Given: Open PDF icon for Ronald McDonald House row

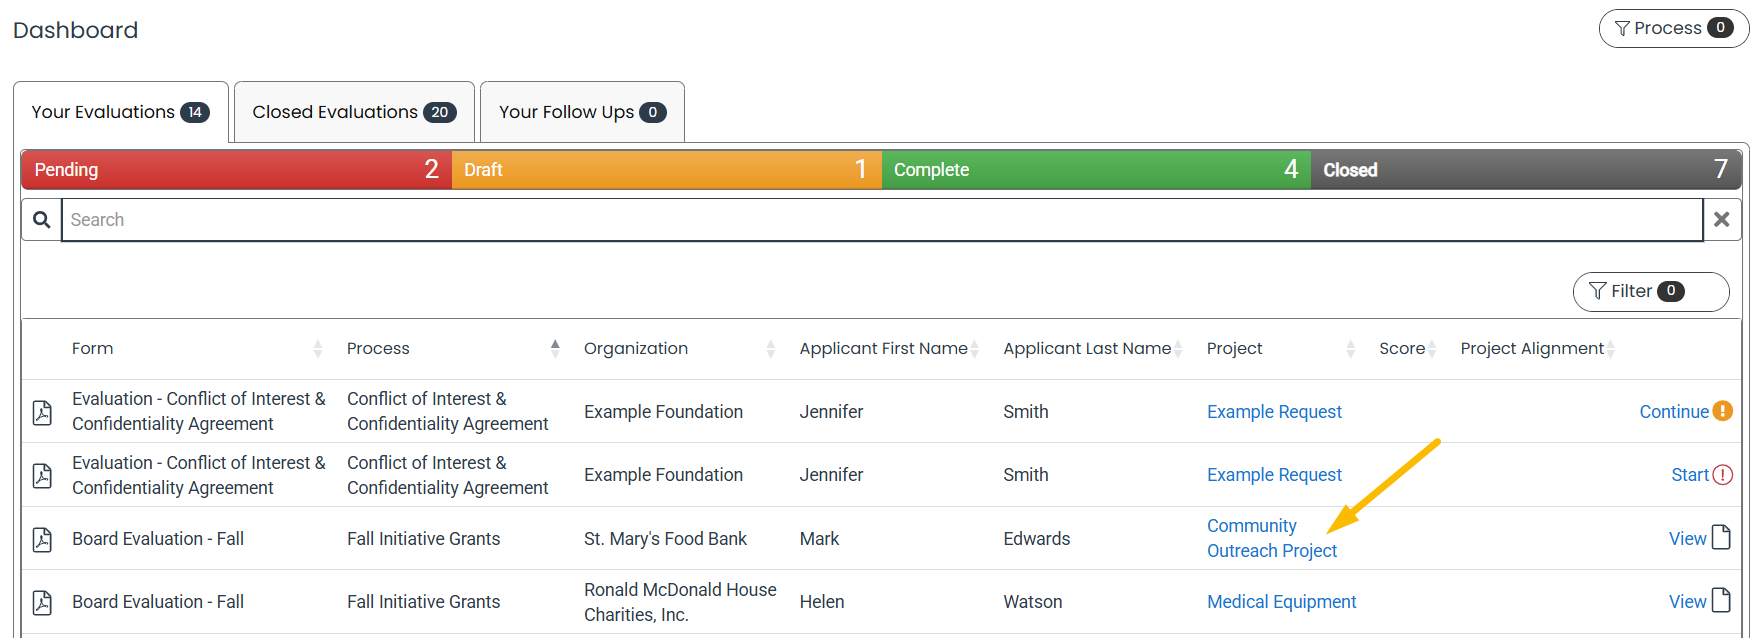Looking at the screenshot, I should tap(42, 602).
